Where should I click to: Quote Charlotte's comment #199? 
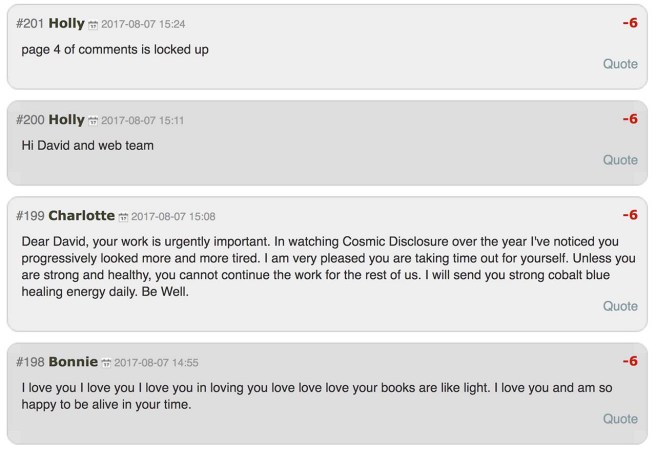click(620, 306)
